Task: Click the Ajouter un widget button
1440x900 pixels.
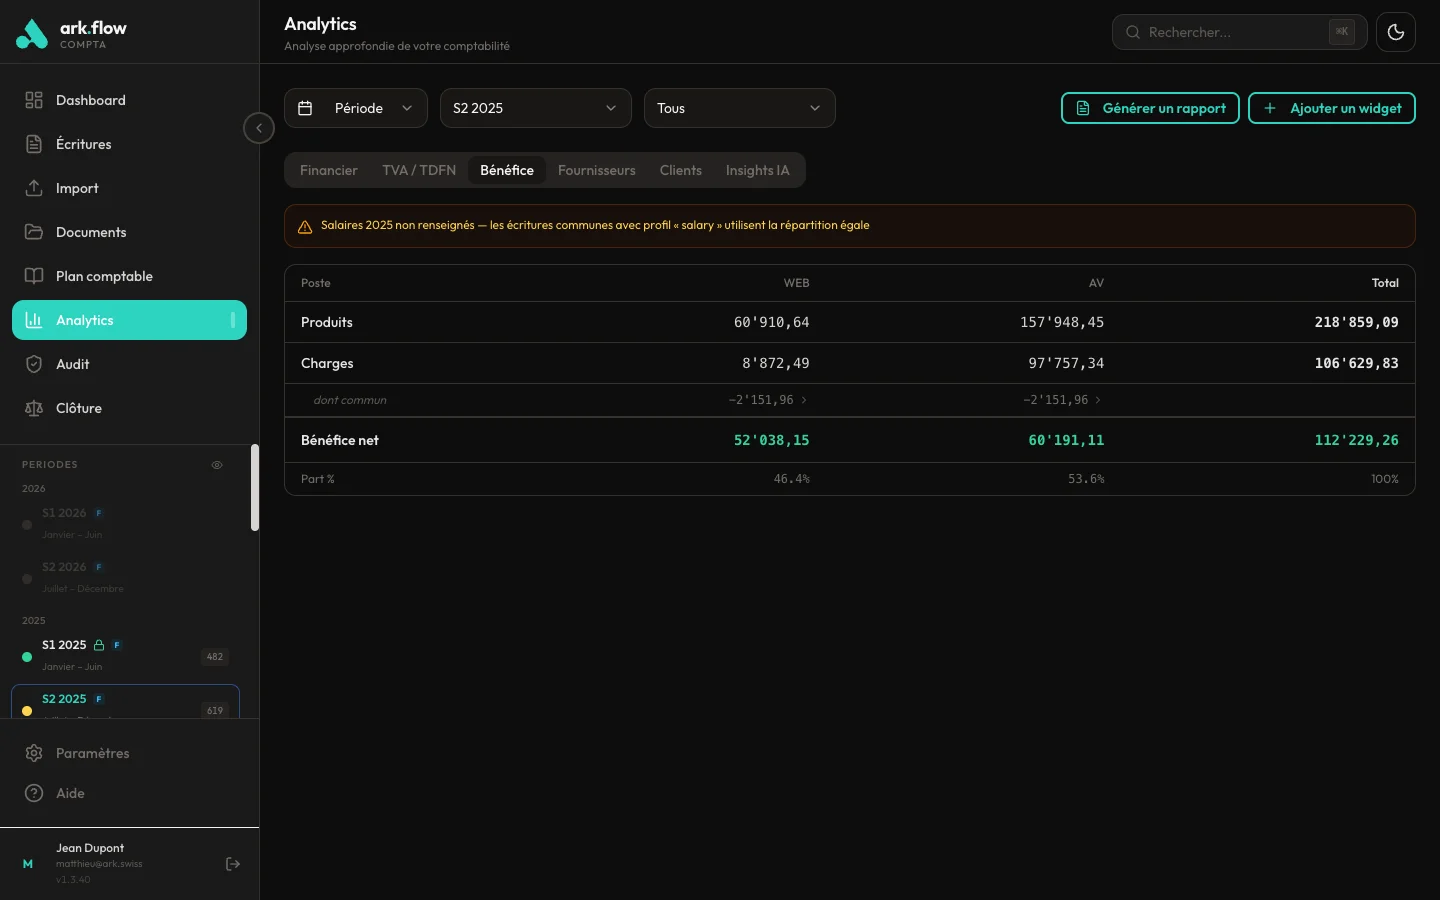Action: (1332, 108)
